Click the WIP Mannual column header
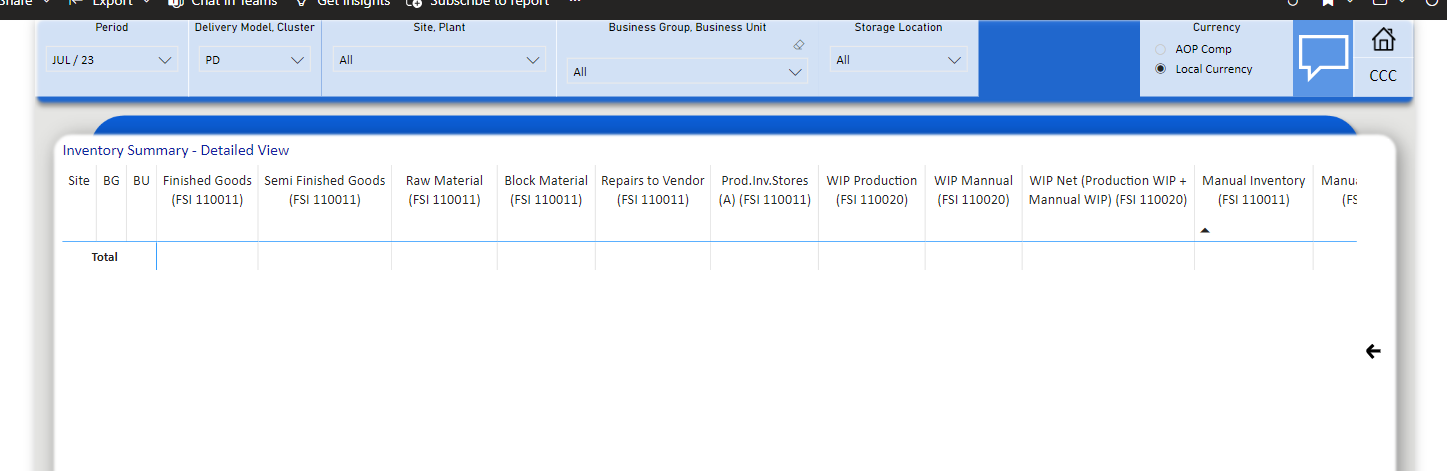This screenshot has width=1447, height=471. tap(973, 190)
